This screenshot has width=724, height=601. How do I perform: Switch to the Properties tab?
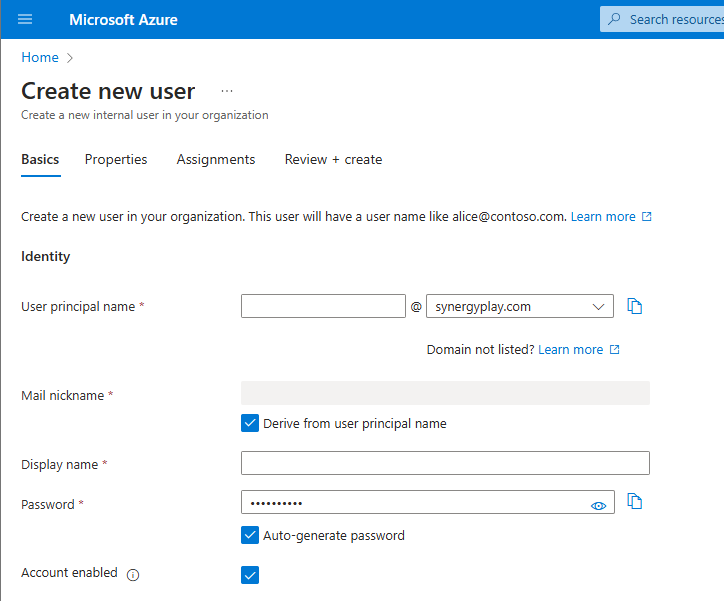[116, 160]
